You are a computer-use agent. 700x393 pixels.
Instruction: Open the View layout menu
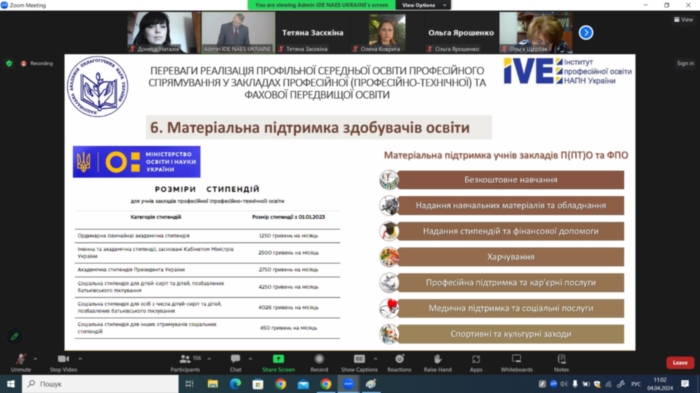[683, 20]
